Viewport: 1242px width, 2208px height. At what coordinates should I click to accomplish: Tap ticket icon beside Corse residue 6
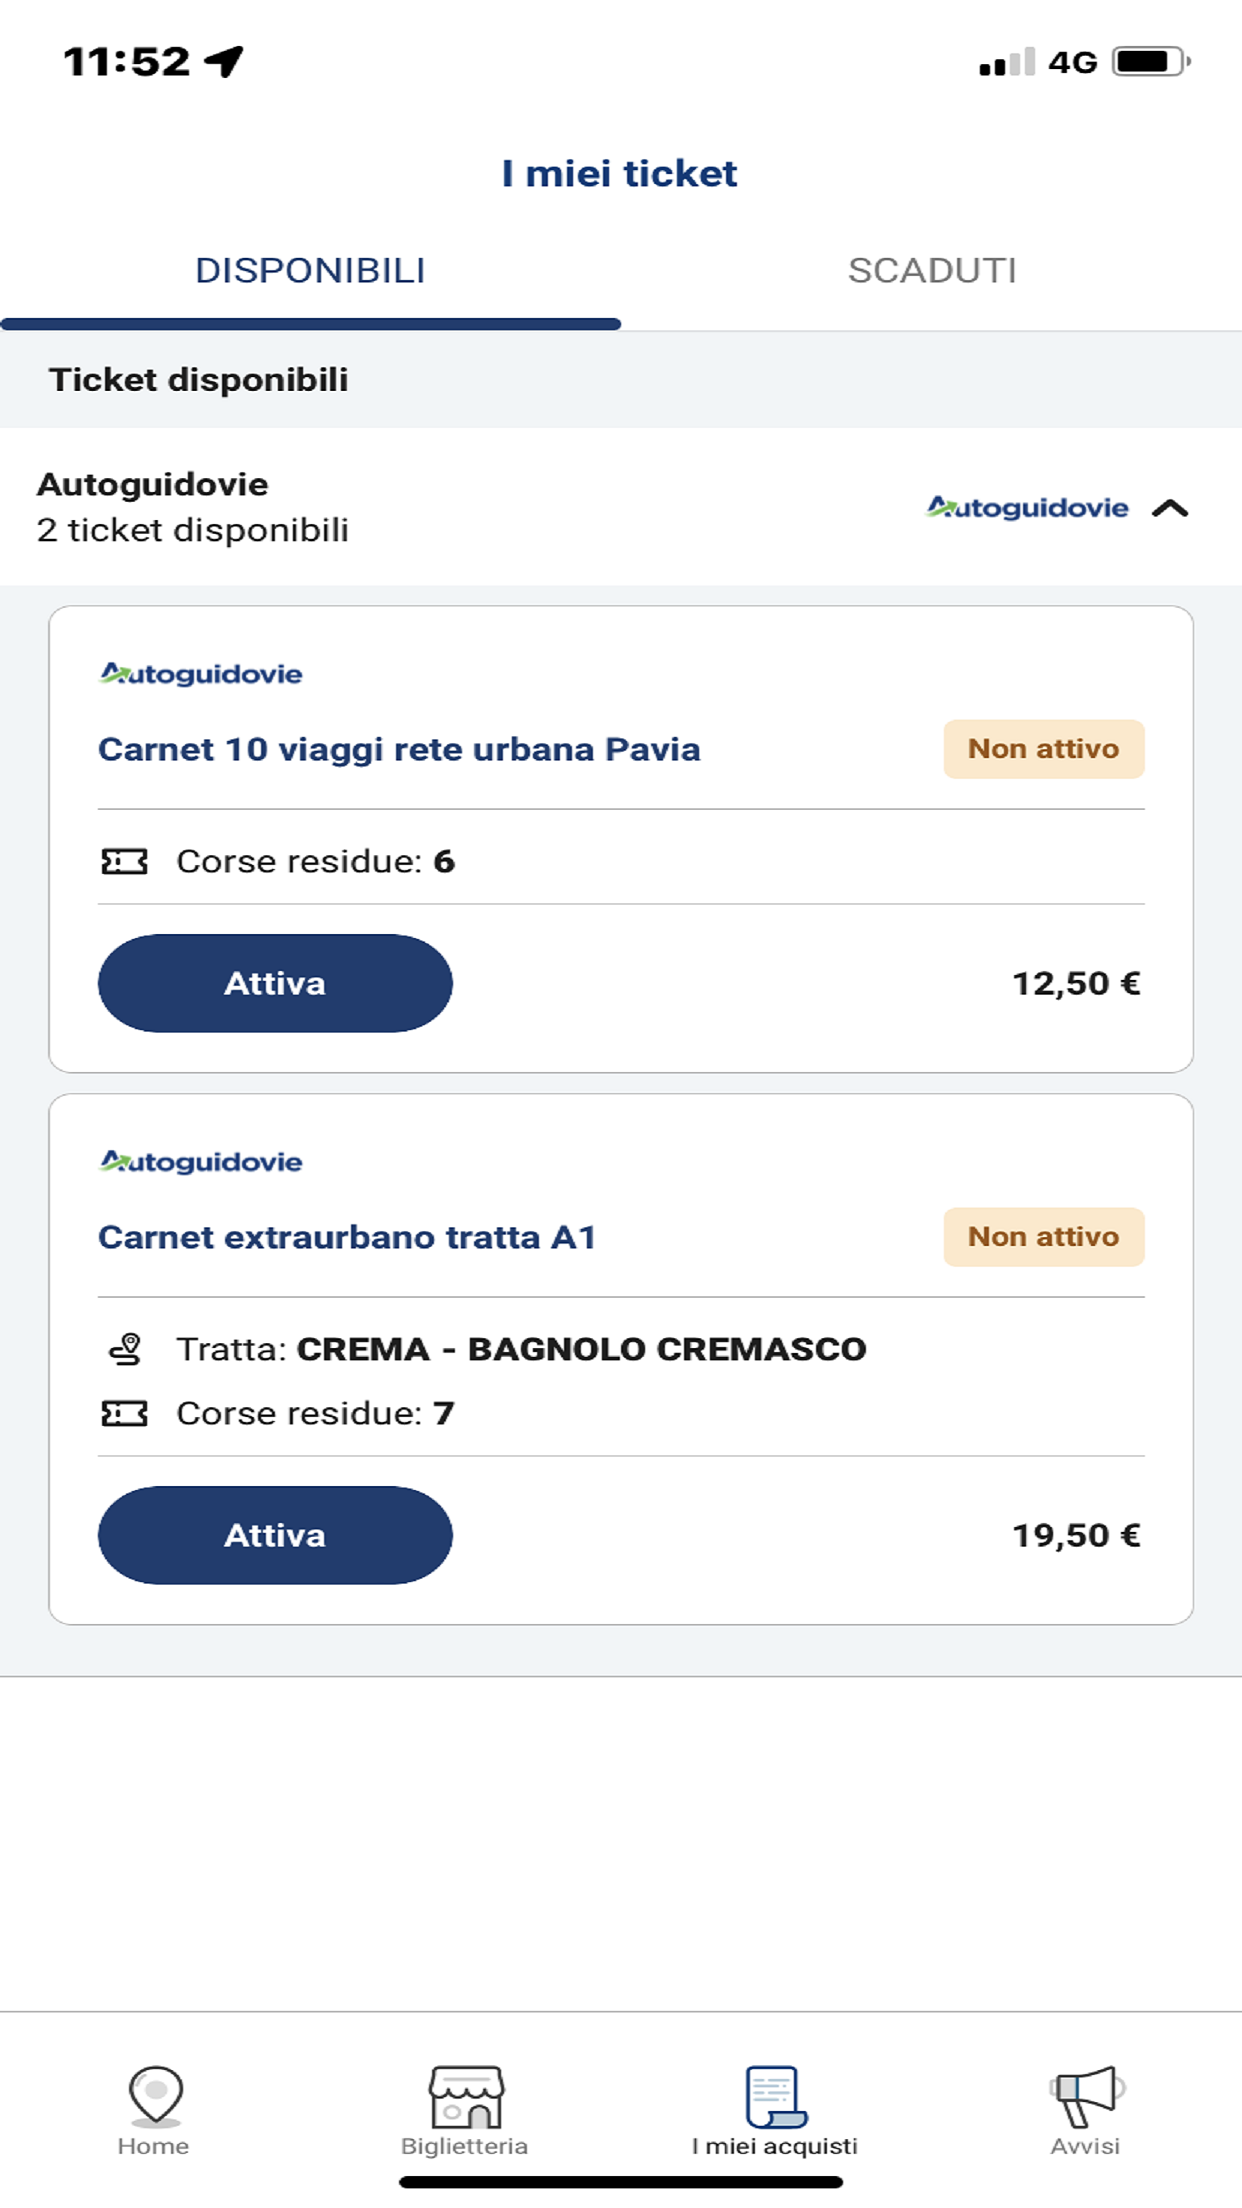coord(124,861)
